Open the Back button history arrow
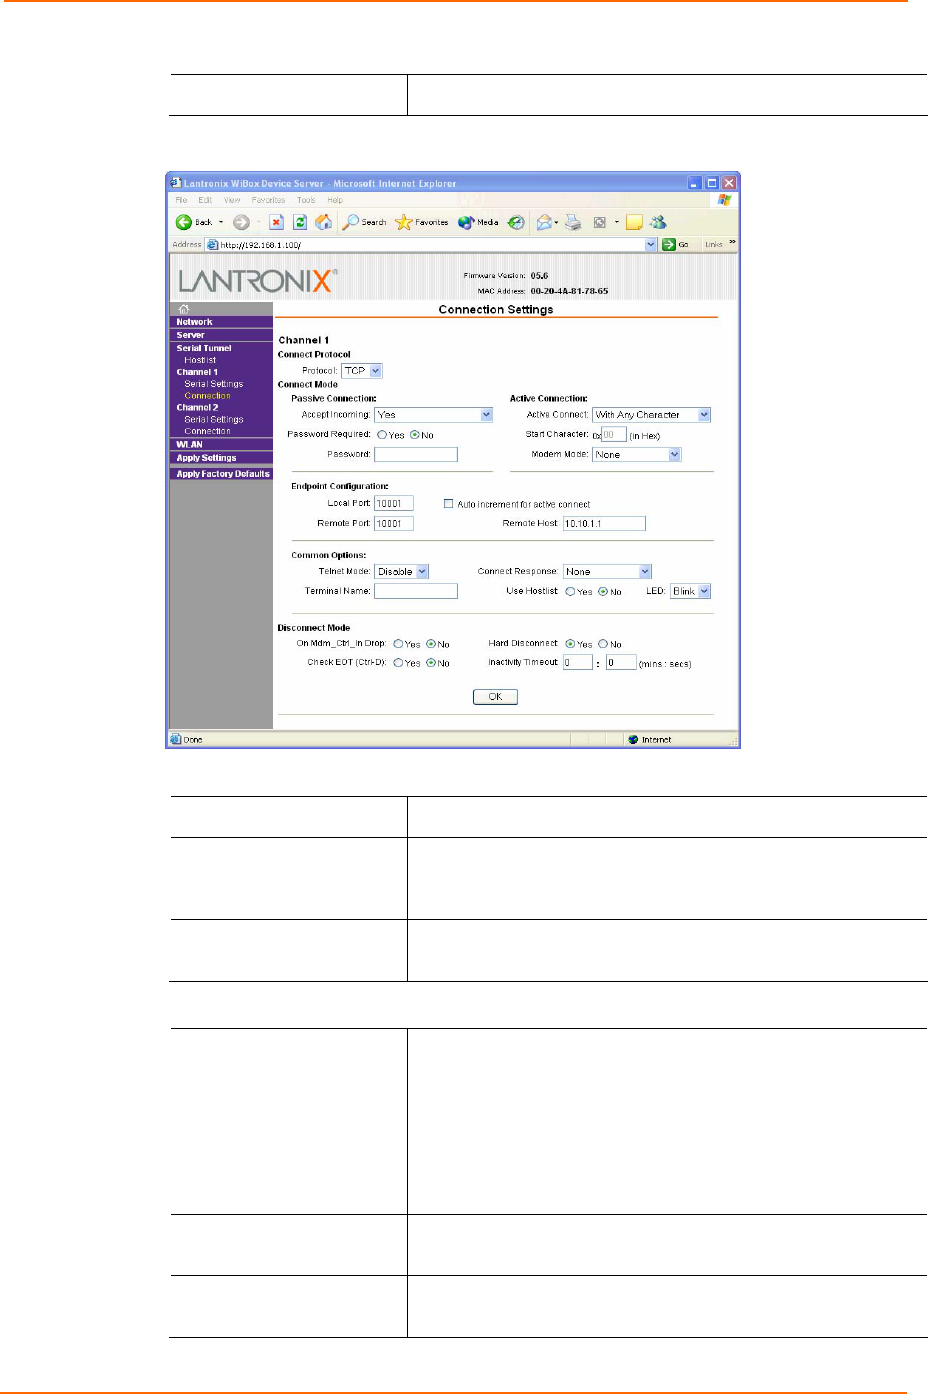928x1394 pixels. 221,222
